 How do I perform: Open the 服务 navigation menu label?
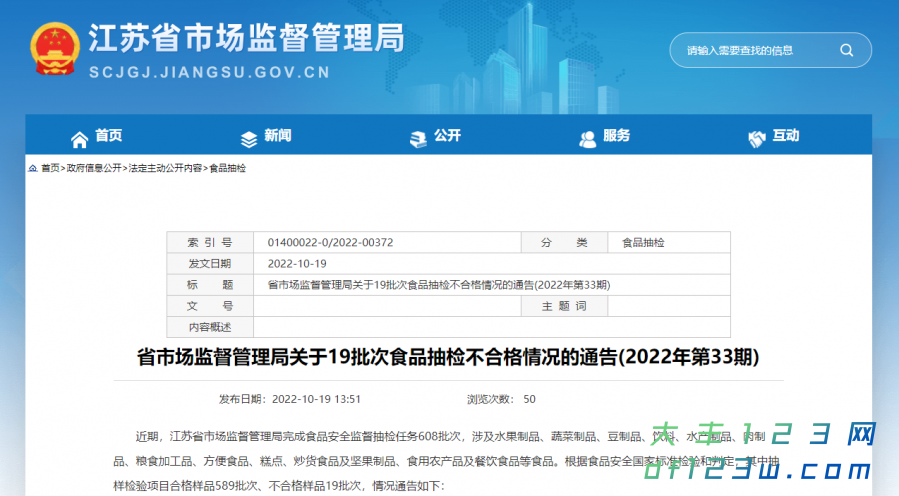[617, 136]
